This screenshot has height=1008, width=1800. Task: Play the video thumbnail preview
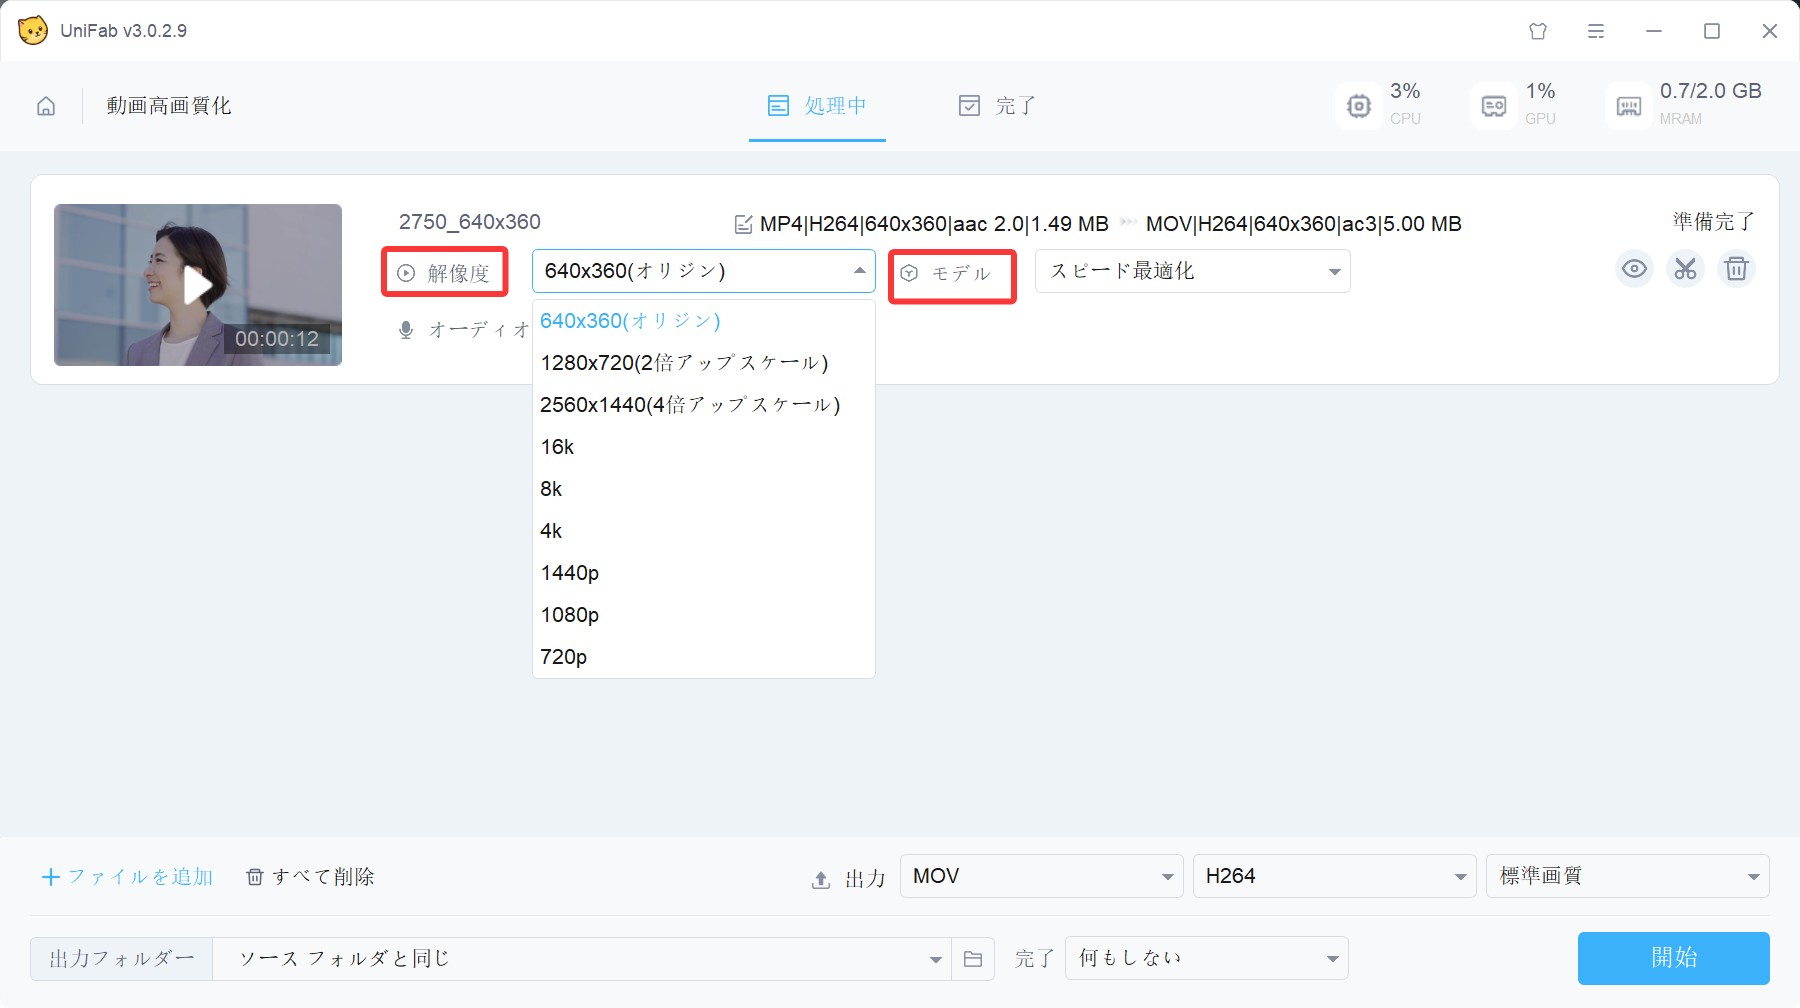coord(197,284)
